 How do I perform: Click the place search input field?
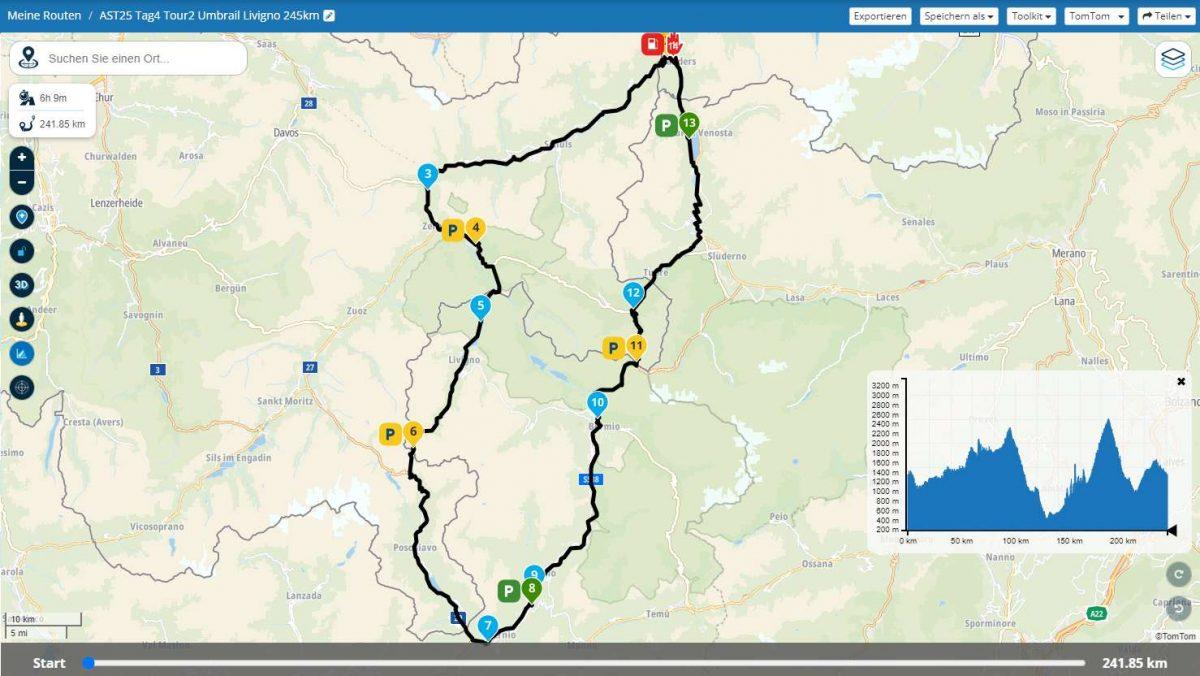(x=140, y=59)
